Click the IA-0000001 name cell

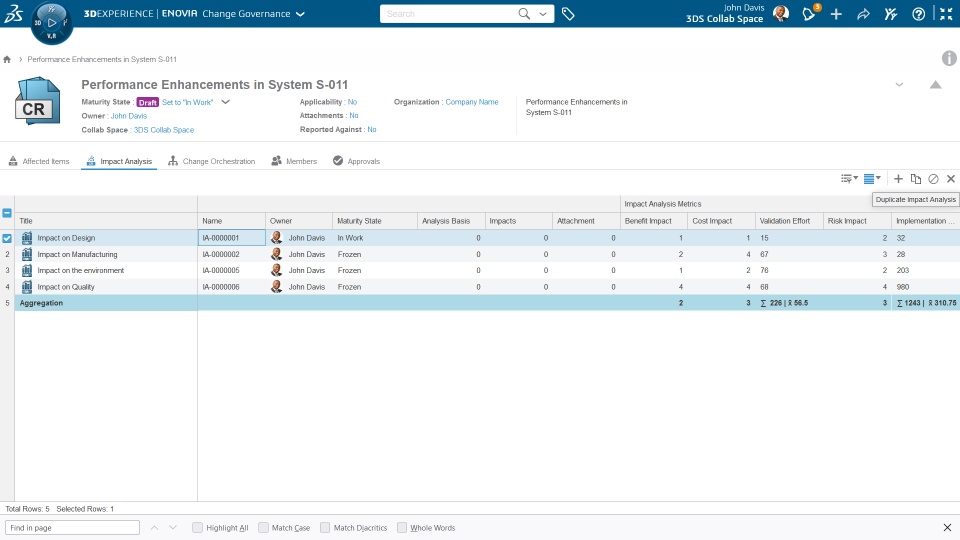click(231, 238)
